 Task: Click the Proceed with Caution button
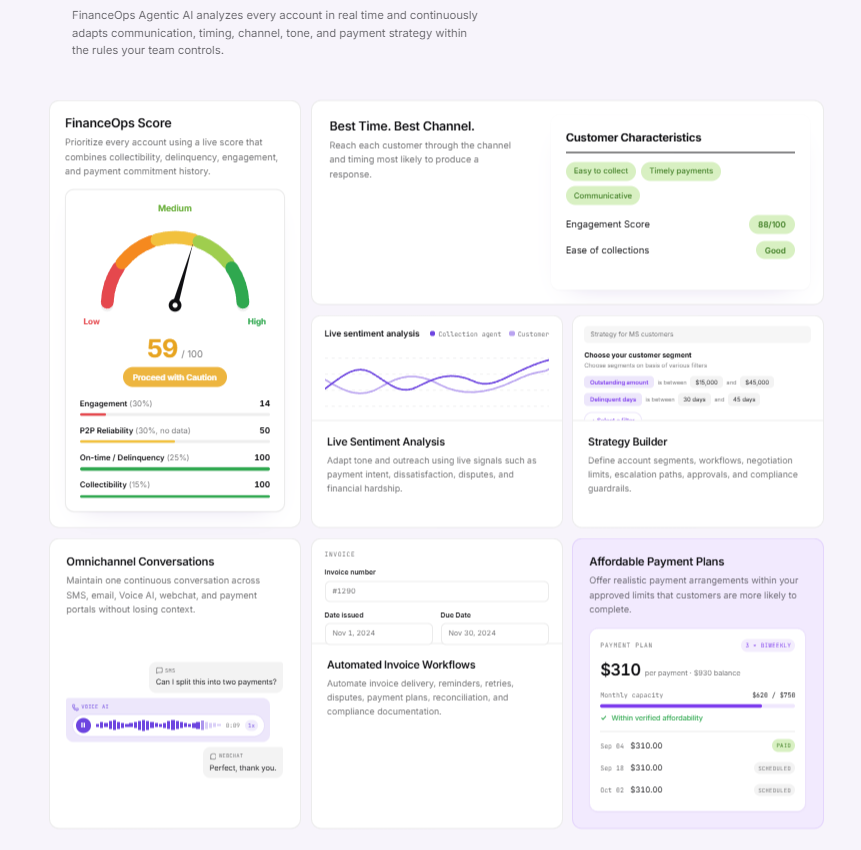pyautogui.click(x=175, y=377)
